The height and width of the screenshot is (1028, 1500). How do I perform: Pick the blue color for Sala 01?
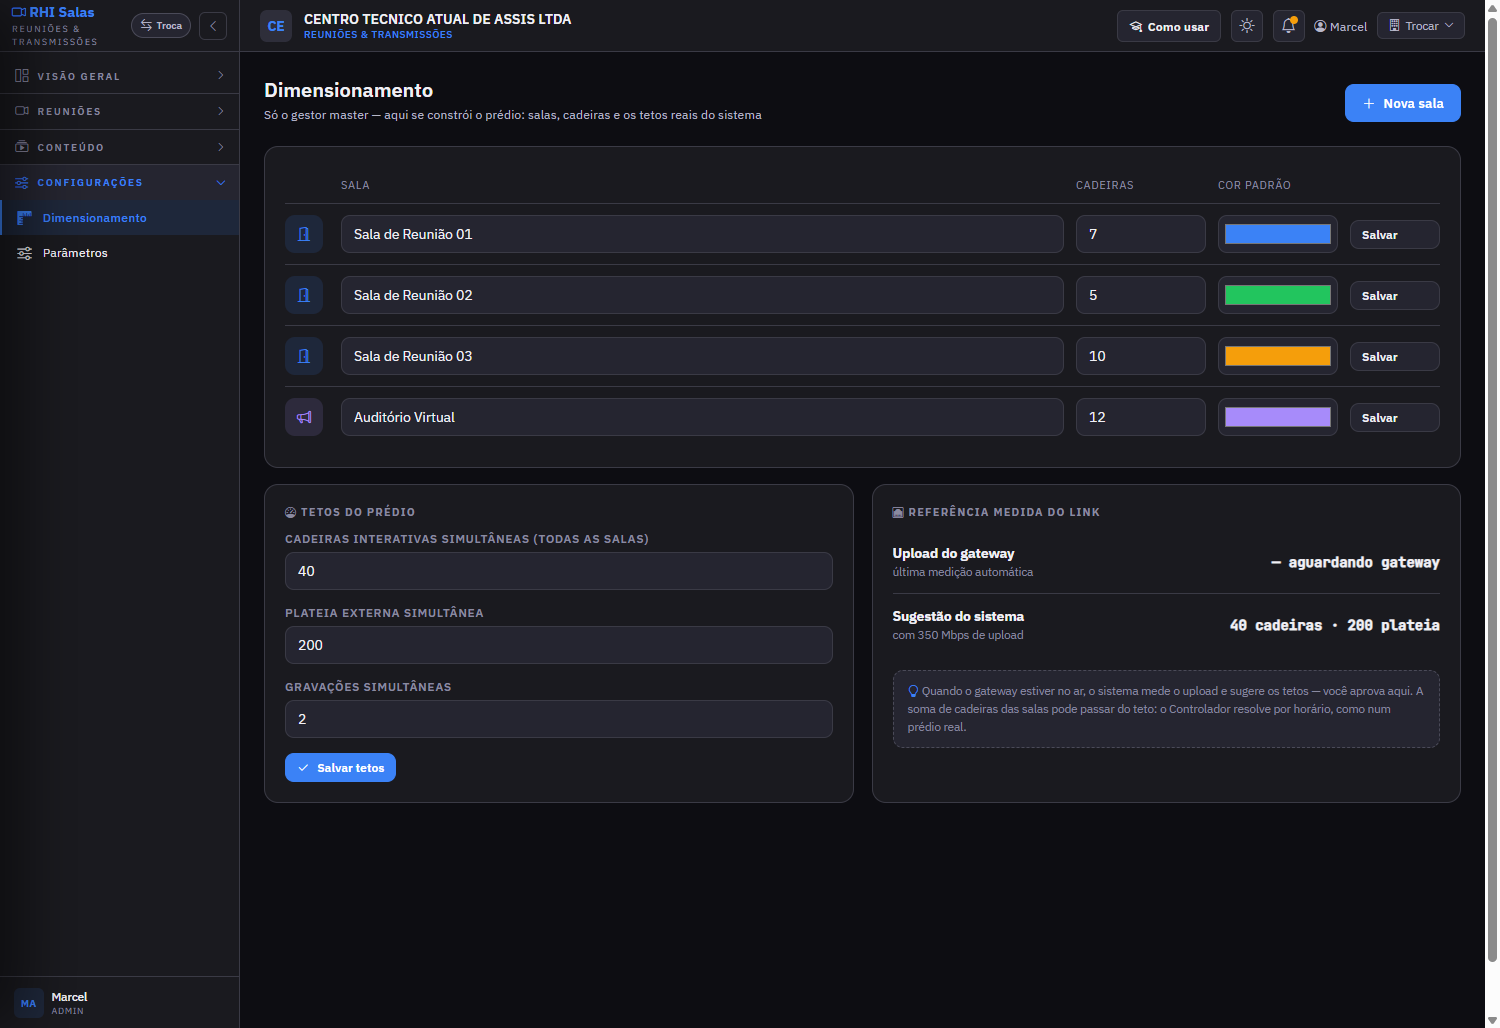(x=1278, y=234)
